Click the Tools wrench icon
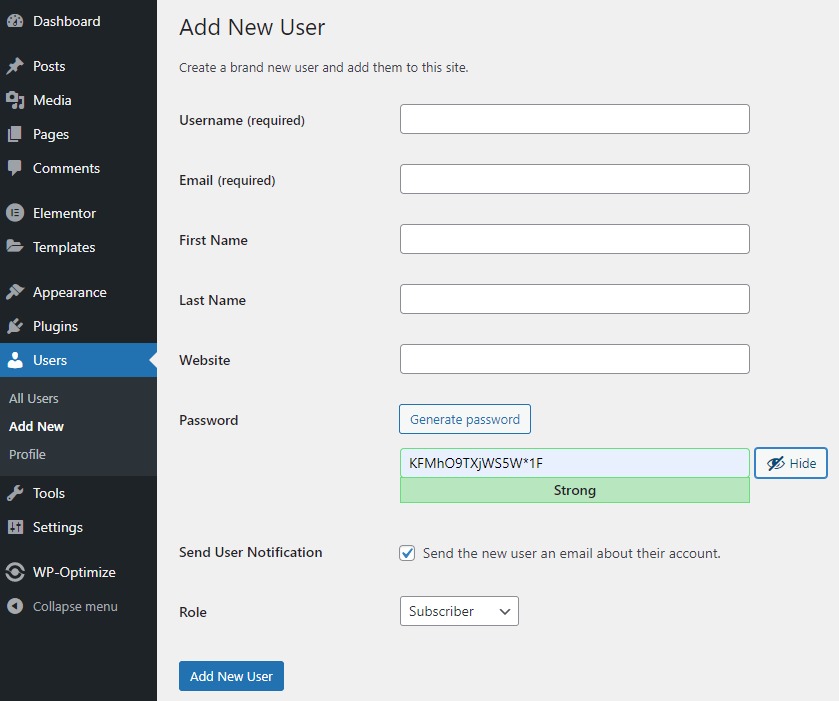 click(x=15, y=493)
